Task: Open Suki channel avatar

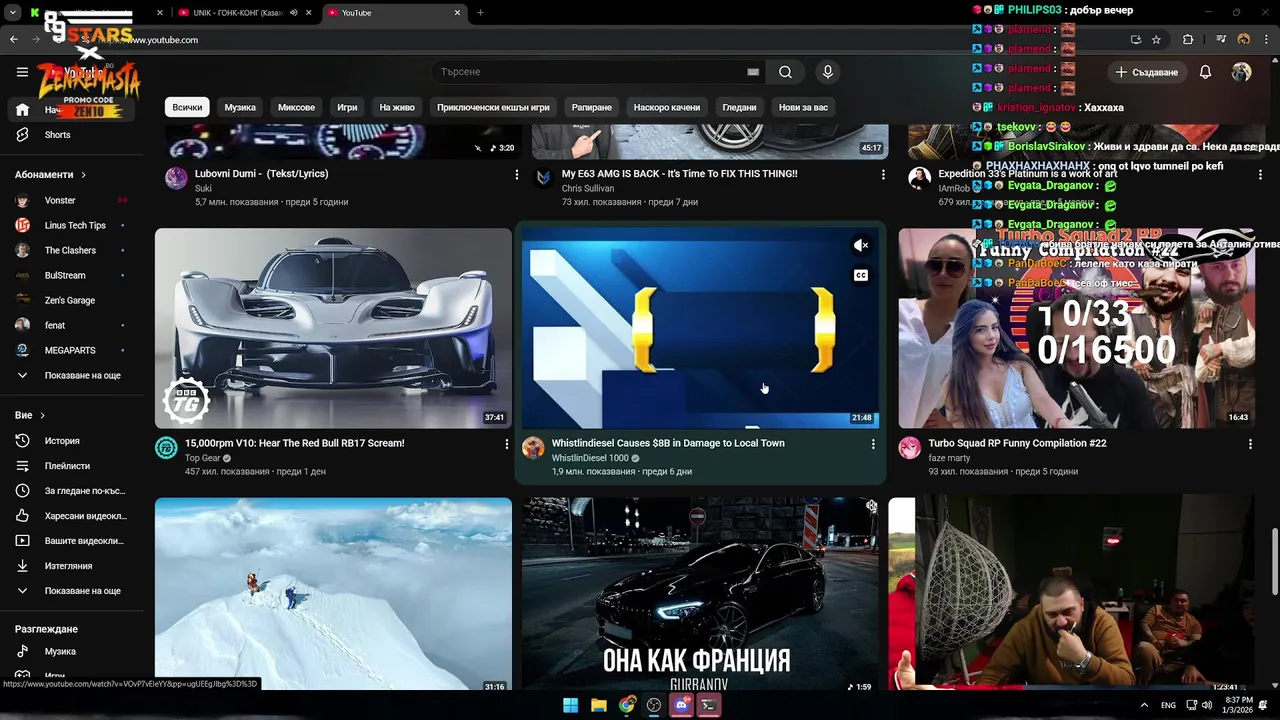Action: coord(176,179)
